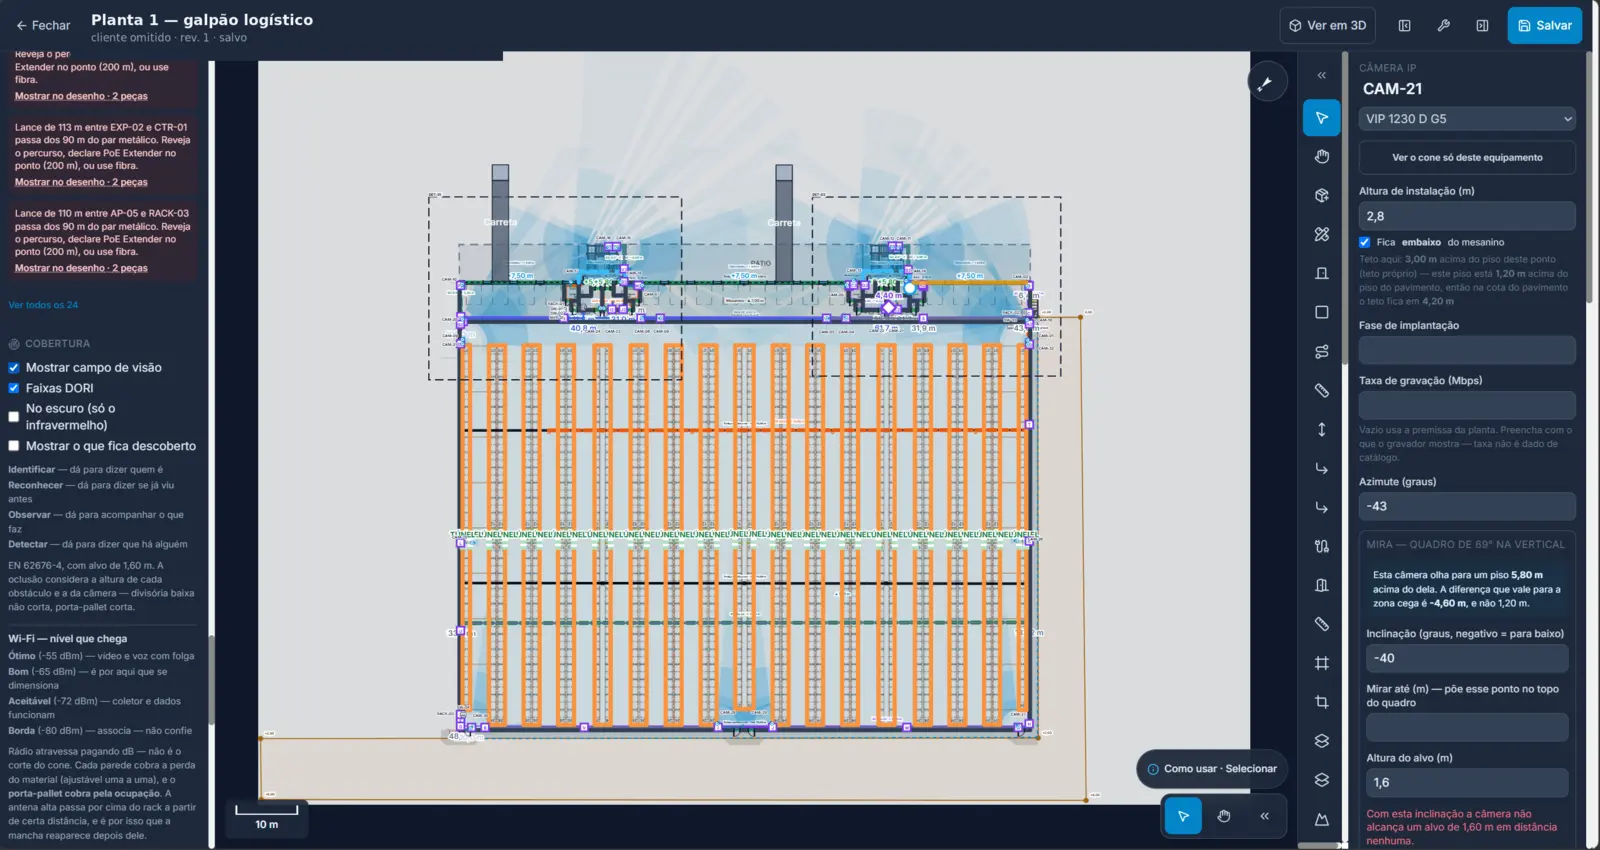Screen dimensions: 1600x850
Task: Select the crop tool
Action: click(1321, 702)
